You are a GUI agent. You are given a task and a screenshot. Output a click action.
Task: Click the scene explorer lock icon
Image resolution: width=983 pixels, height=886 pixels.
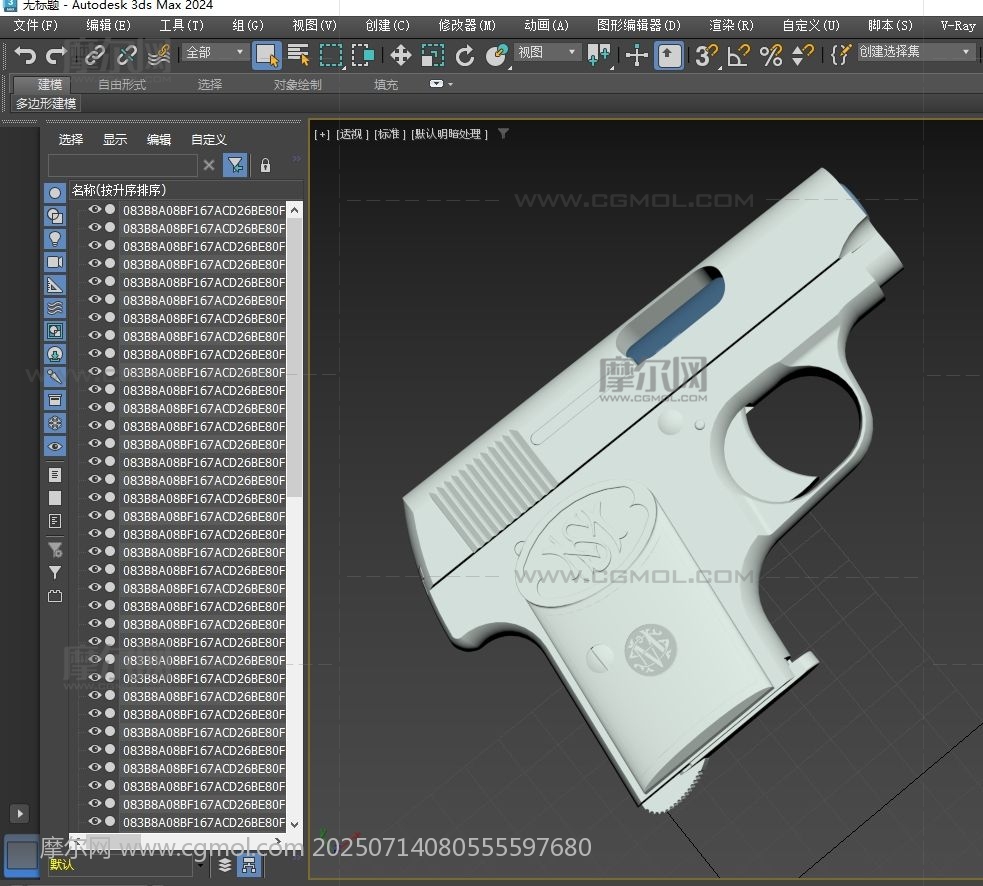(x=265, y=166)
